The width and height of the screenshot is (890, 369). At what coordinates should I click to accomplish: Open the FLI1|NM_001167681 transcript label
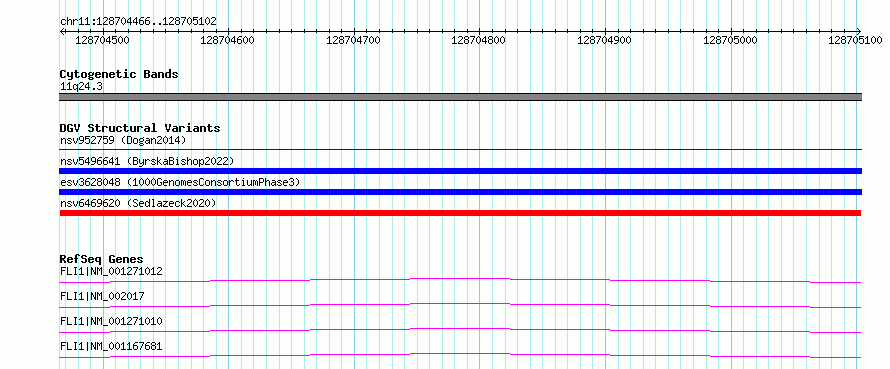click(x=111, y=346)
